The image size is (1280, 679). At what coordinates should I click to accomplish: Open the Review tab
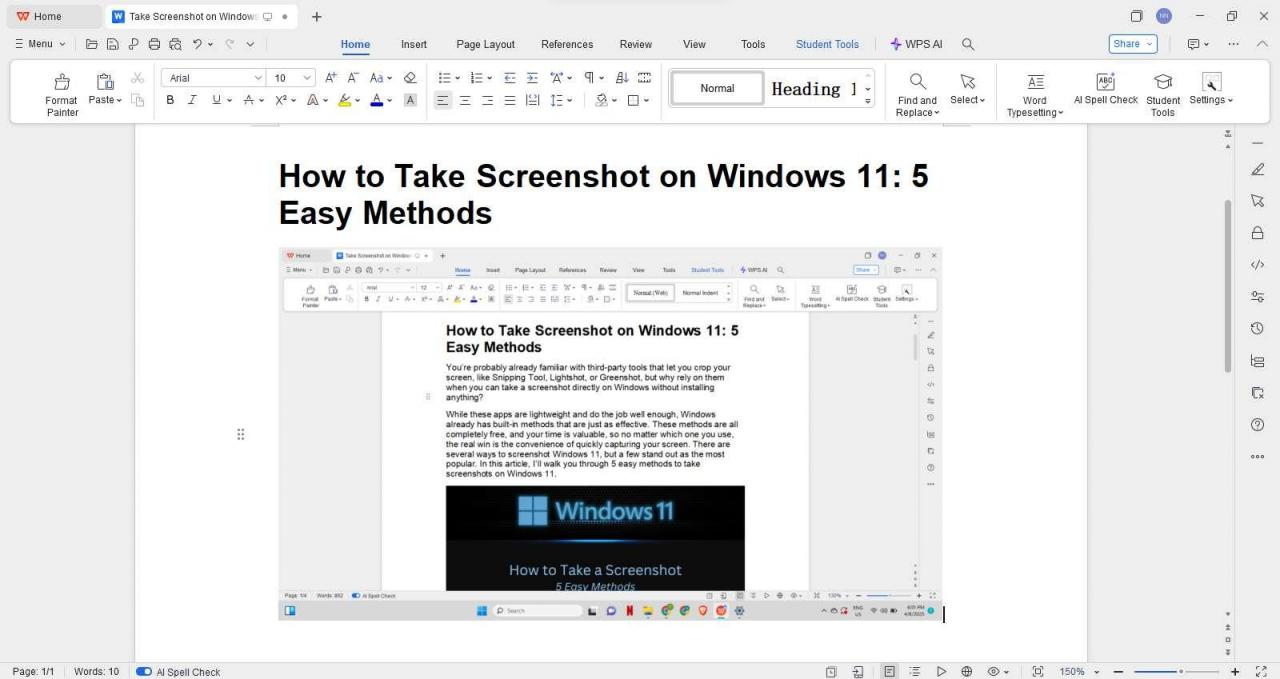(635, 43)
